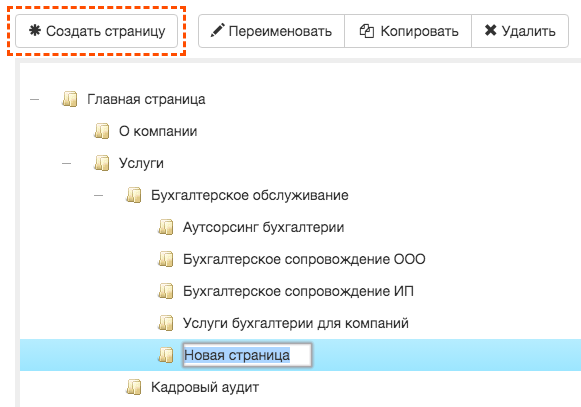Image resolution: width=581 pixels, height=407 pixels.
Task: Click the Кадровый аудит folder icon
Action: 133,387
